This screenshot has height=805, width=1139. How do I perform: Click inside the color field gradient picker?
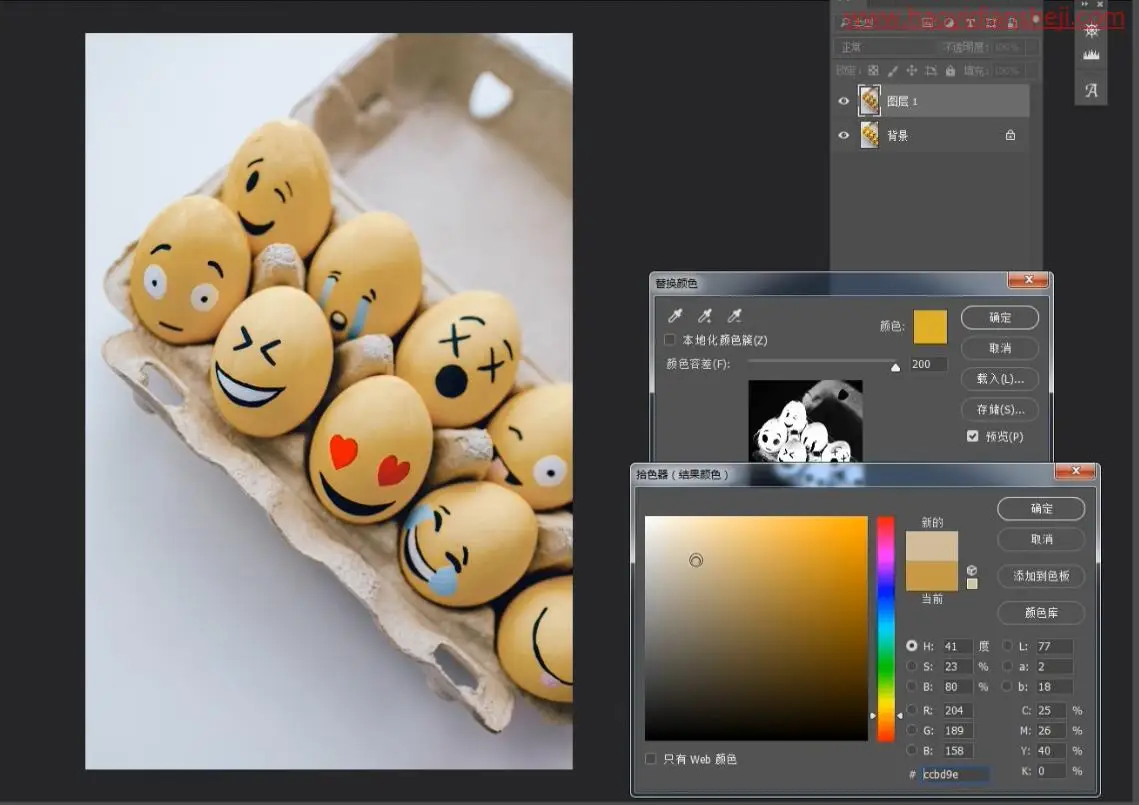tap(756, 628)
